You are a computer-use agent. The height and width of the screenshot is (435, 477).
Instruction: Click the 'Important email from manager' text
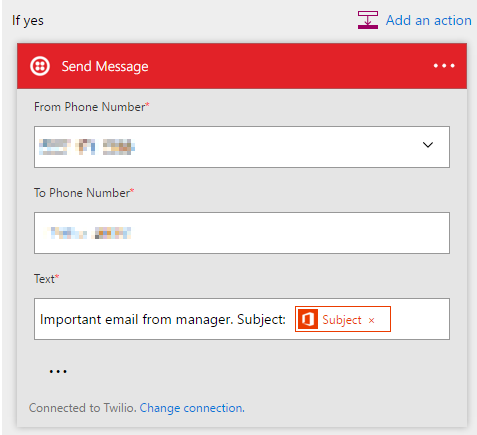[x=136, y=319]
